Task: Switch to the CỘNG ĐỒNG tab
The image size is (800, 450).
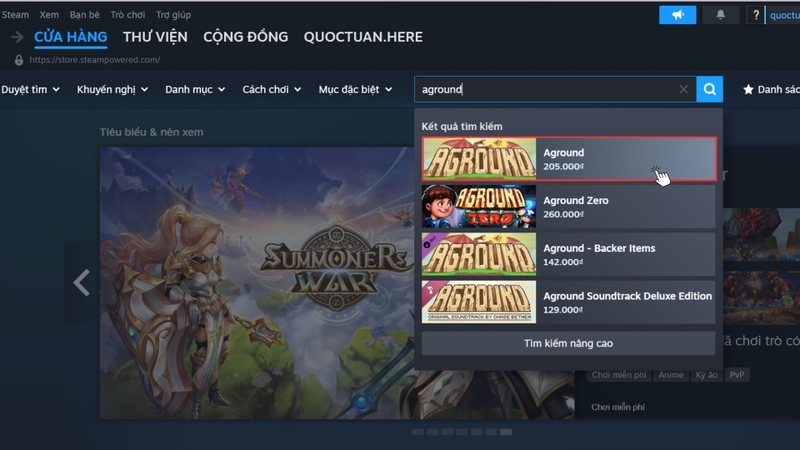Action: coord(245,37)
